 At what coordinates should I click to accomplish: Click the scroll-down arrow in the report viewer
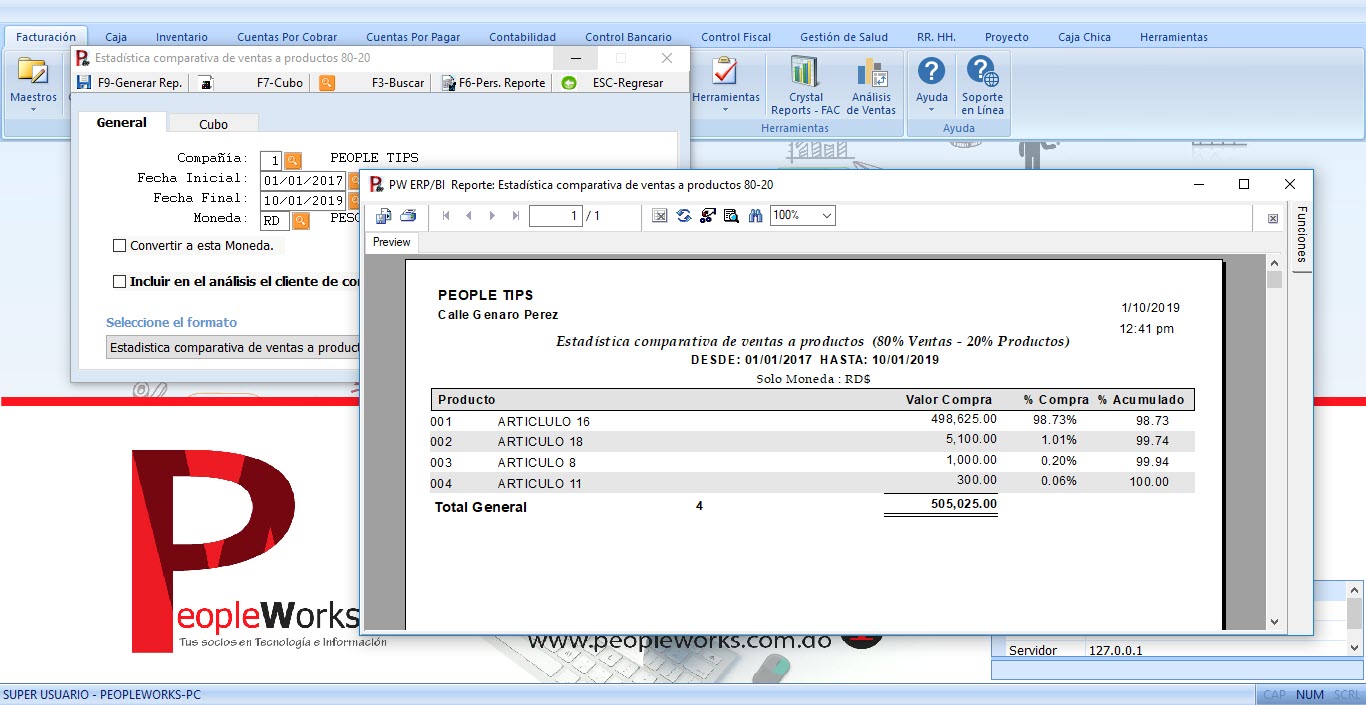1274,622
